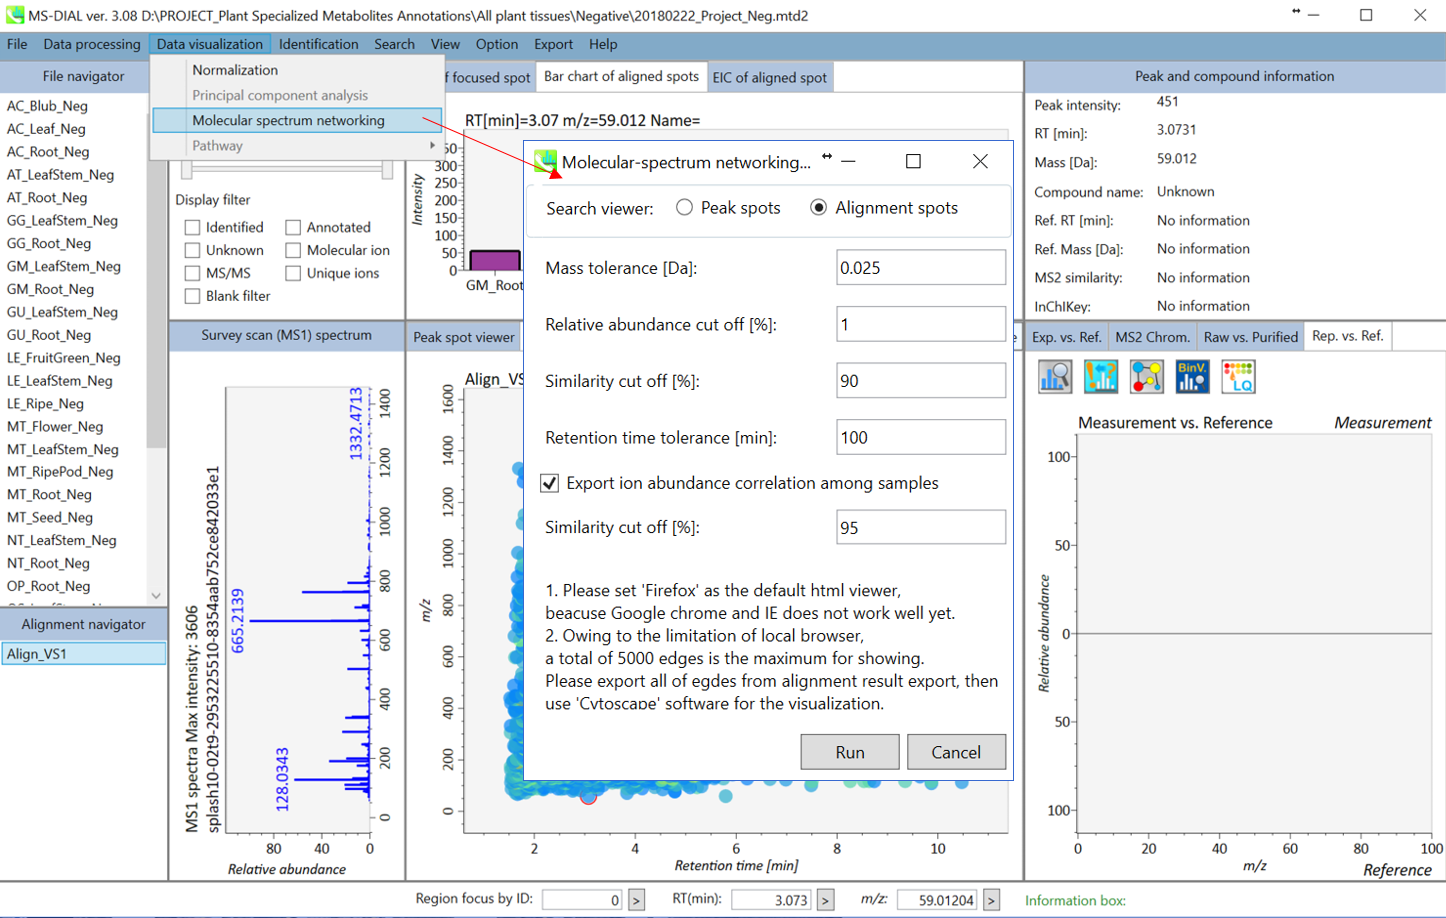Open the Identification menu
The width and height of the screenshot is (1446, 918).
[x=318, y=44]
